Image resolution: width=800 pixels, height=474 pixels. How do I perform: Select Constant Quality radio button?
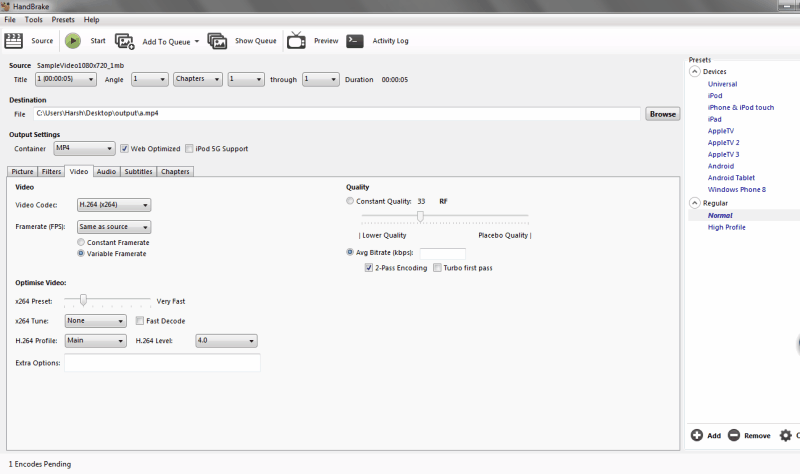[x=350, y=201]
